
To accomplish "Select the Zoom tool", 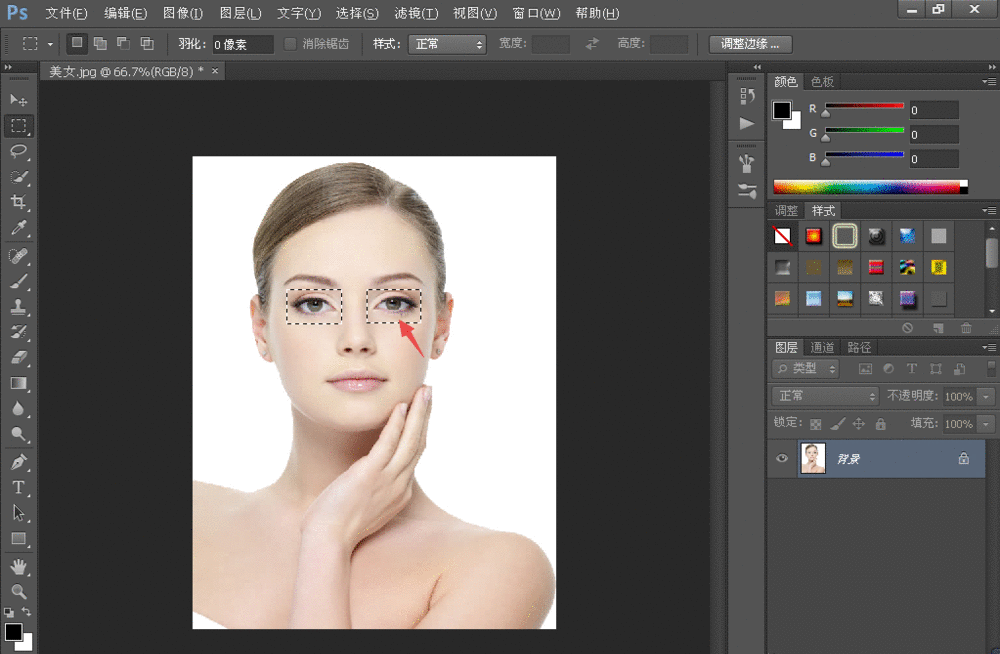I will (x=18, y=591).
